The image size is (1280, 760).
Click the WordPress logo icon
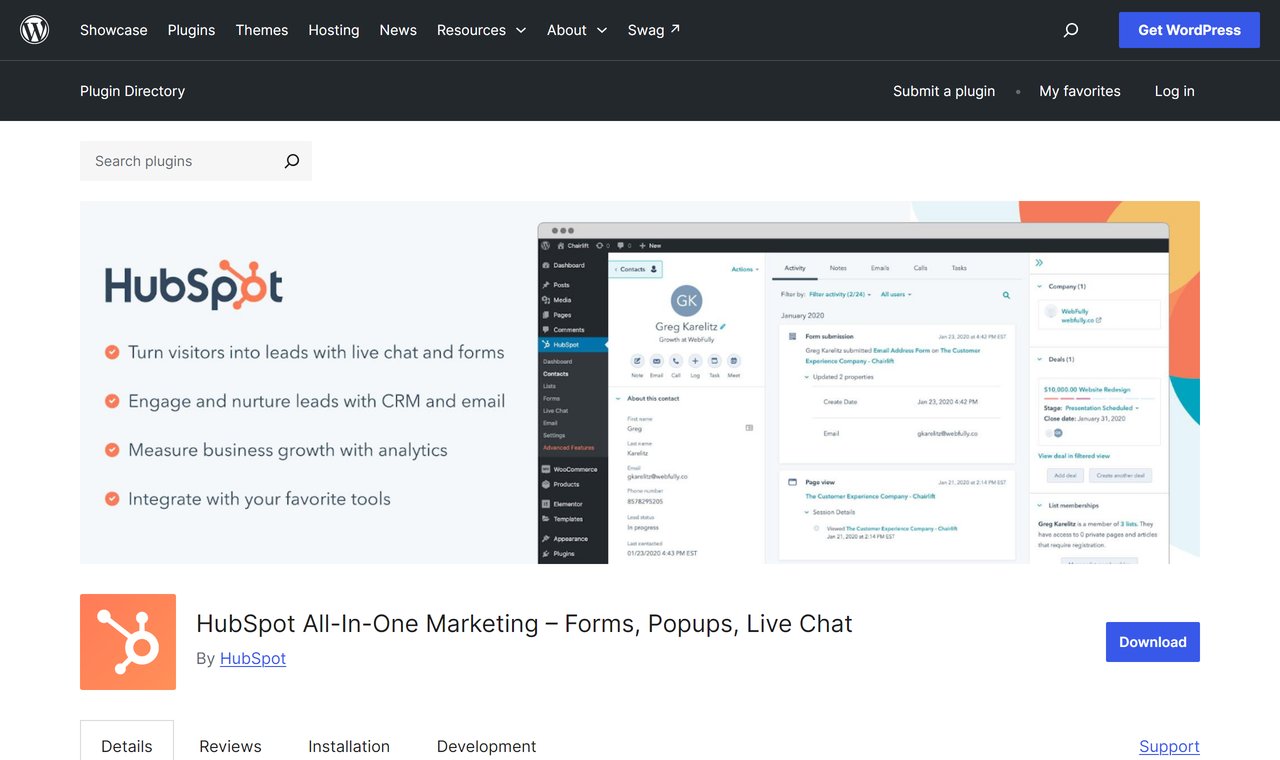pyautogui.click(x=35, y=30)
